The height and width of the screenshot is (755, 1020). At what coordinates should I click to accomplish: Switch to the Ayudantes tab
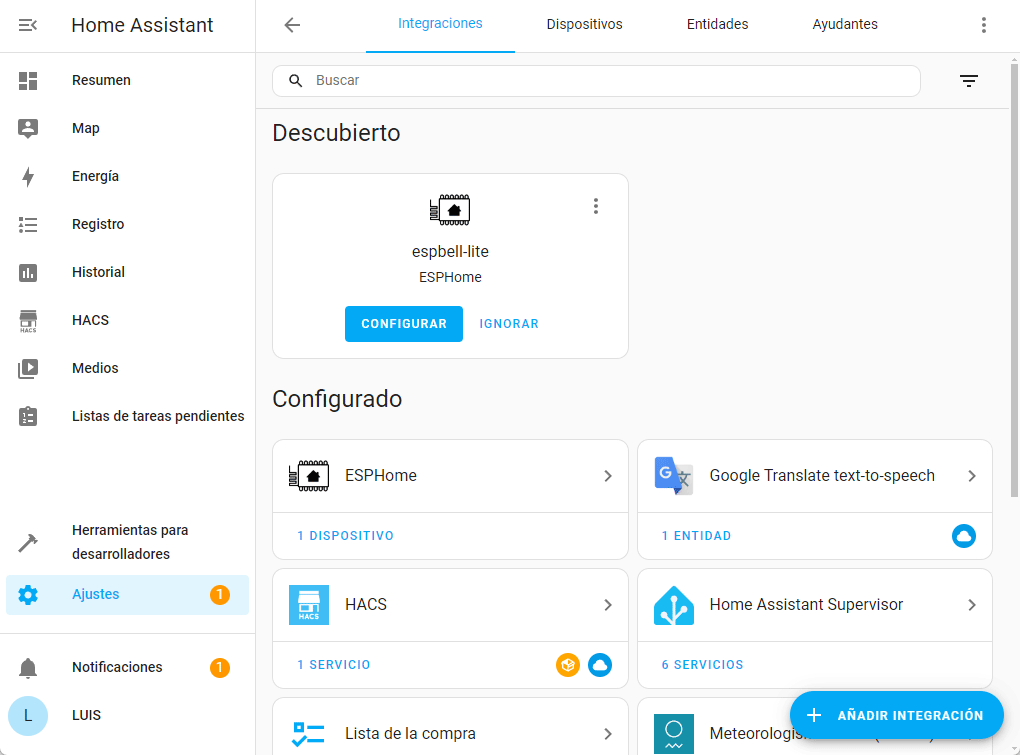click(845, 25)
